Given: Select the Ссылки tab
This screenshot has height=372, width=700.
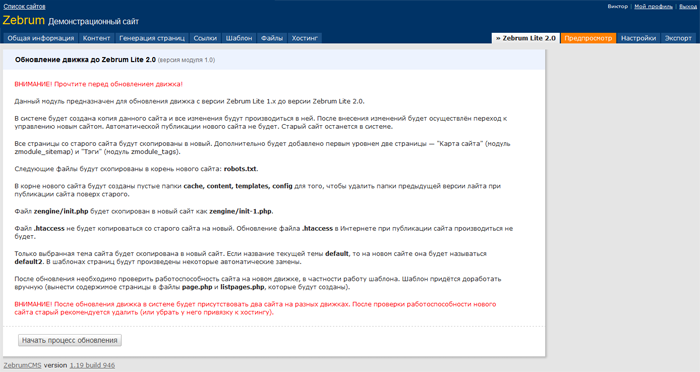Looking at the screenshot, I should [x=205, y=38].
